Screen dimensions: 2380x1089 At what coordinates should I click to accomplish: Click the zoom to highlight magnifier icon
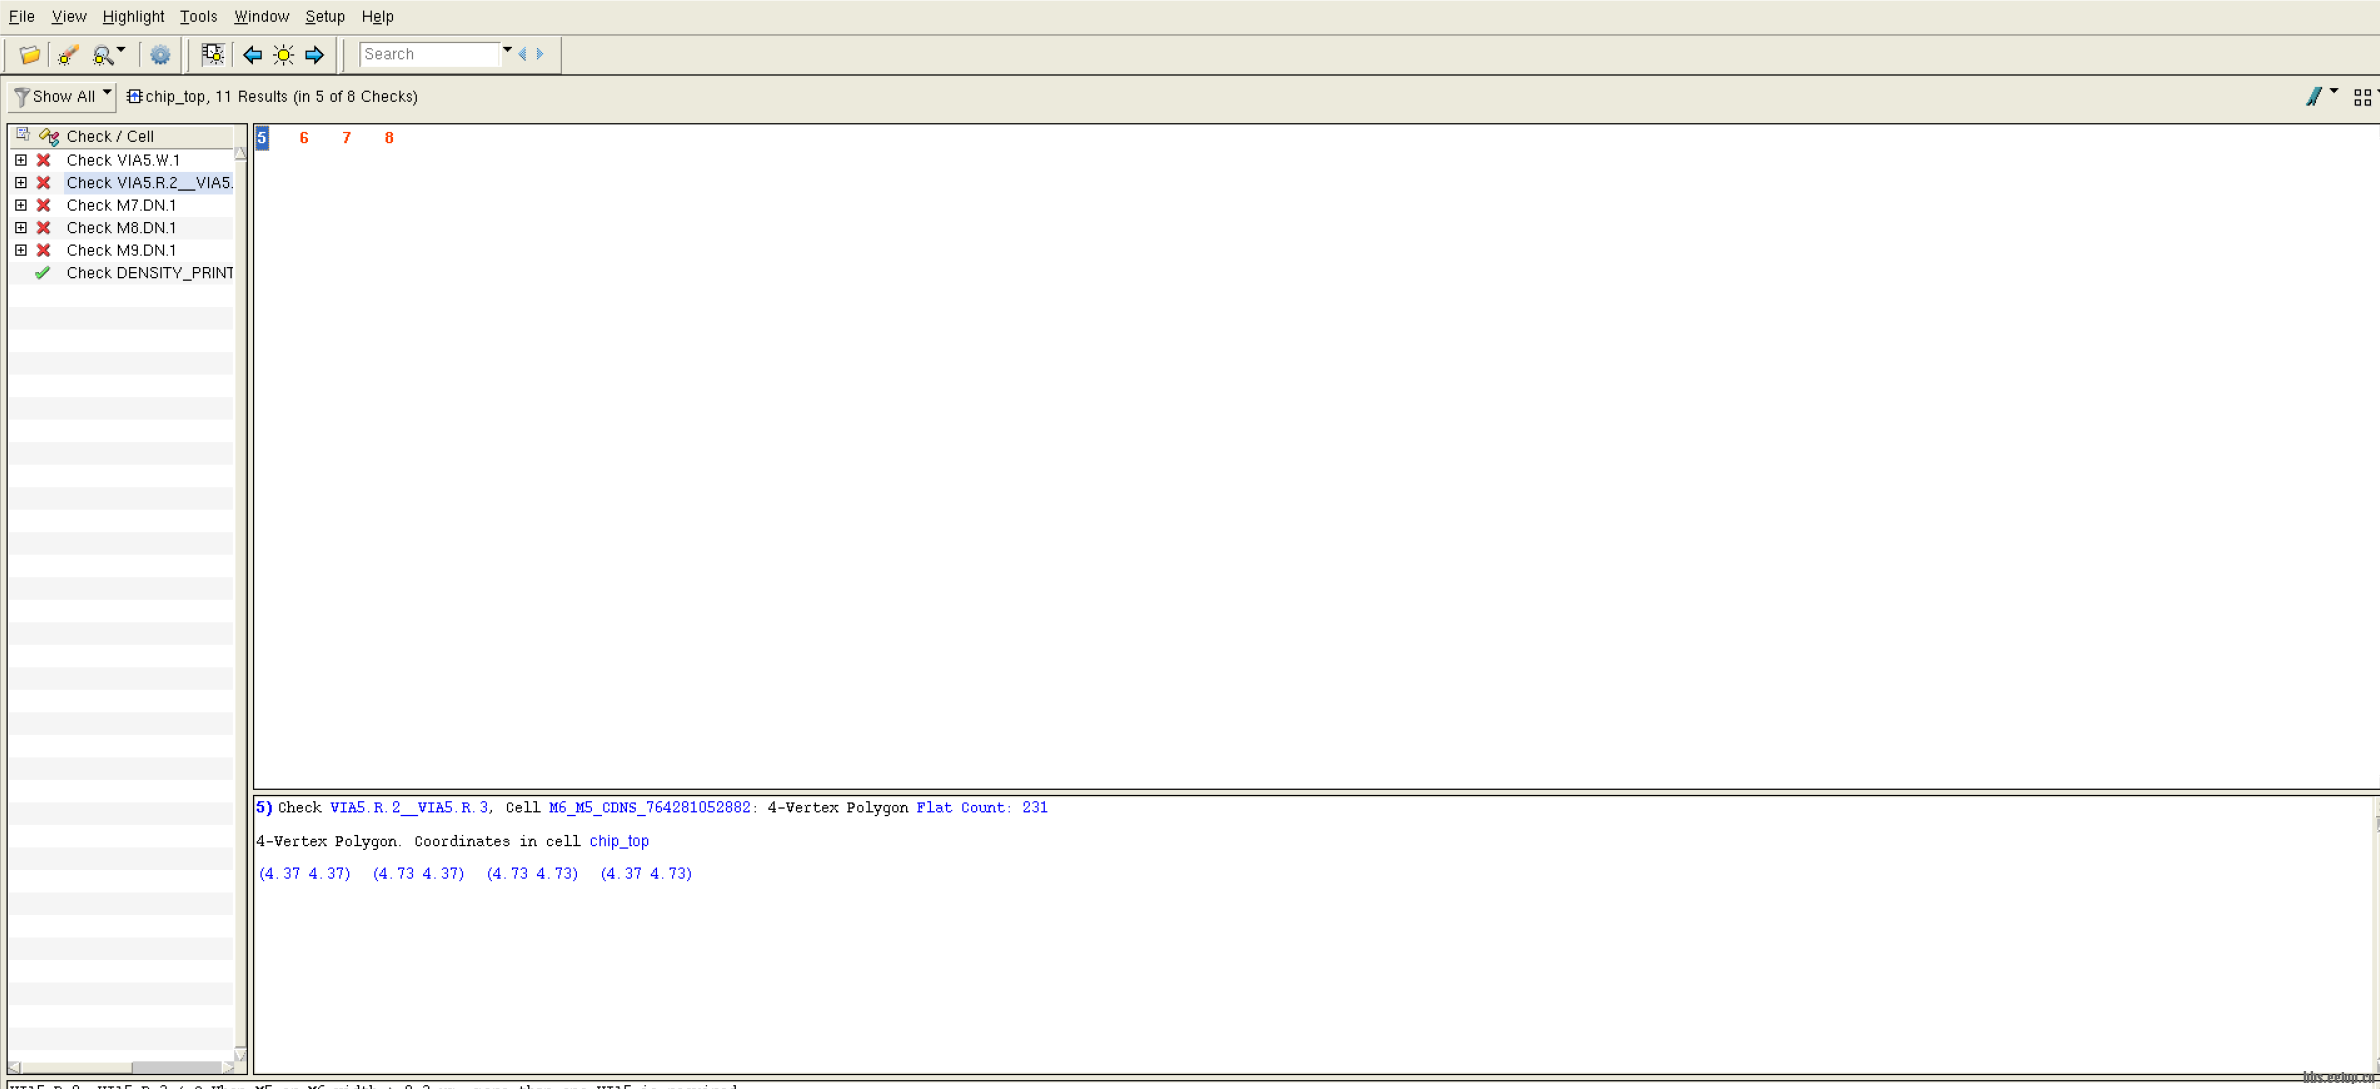click(x=102, y=55)
